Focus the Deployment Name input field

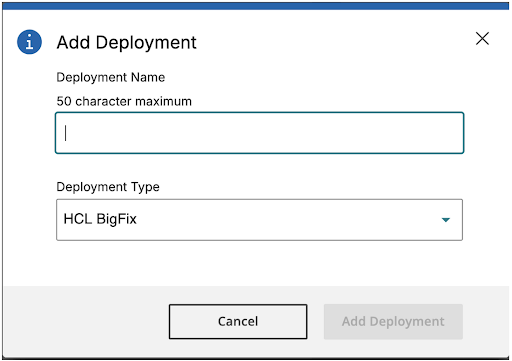coord(259,133)
